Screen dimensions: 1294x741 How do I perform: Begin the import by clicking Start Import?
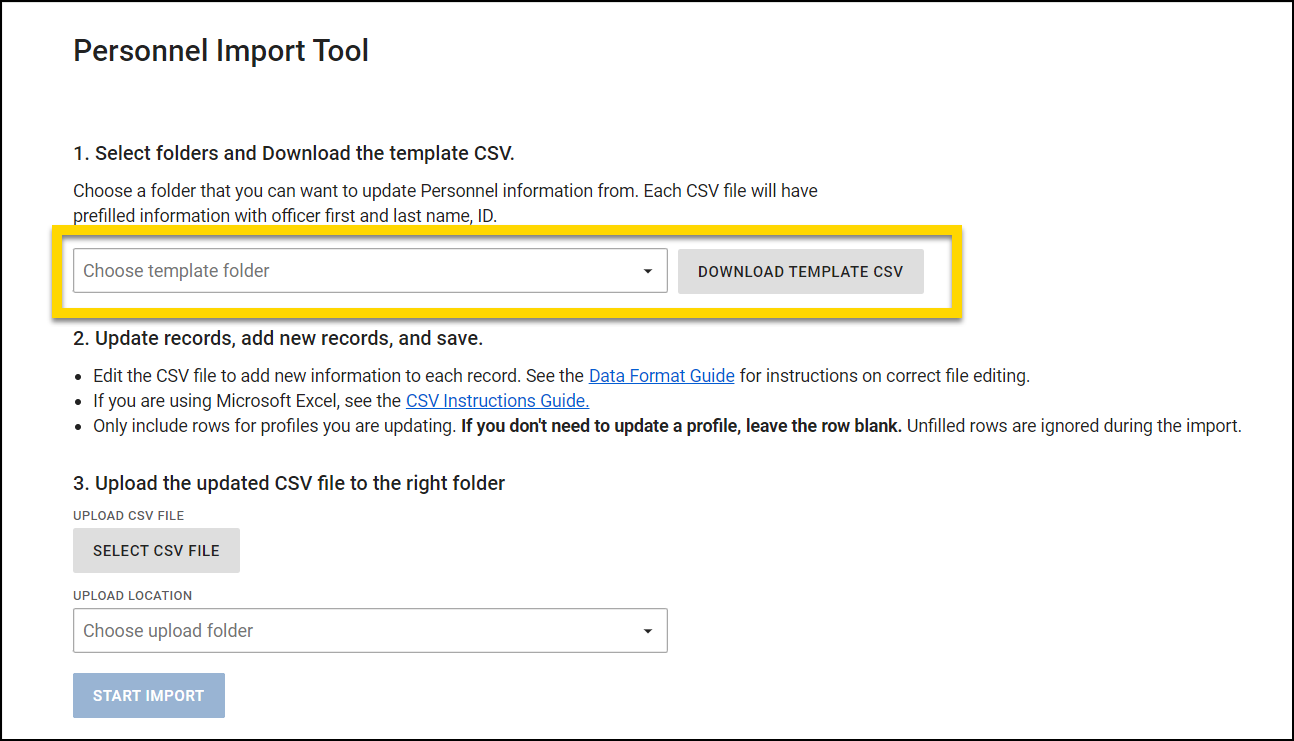pos(148,695)
